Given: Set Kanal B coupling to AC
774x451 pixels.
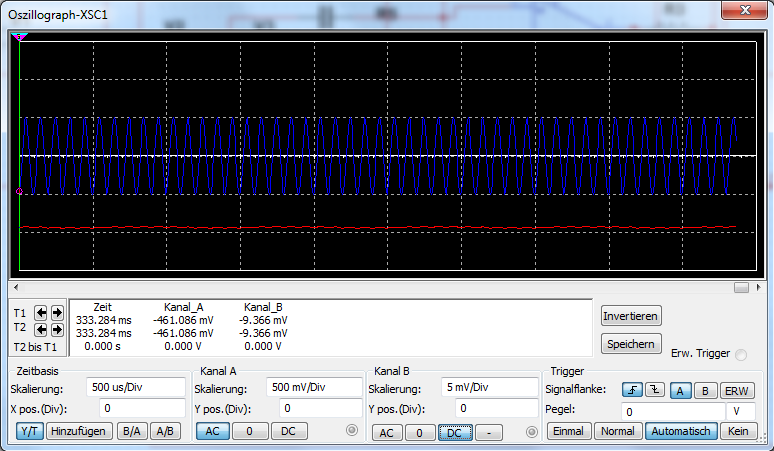Looking at the screenshot, I should pos(387,433).
